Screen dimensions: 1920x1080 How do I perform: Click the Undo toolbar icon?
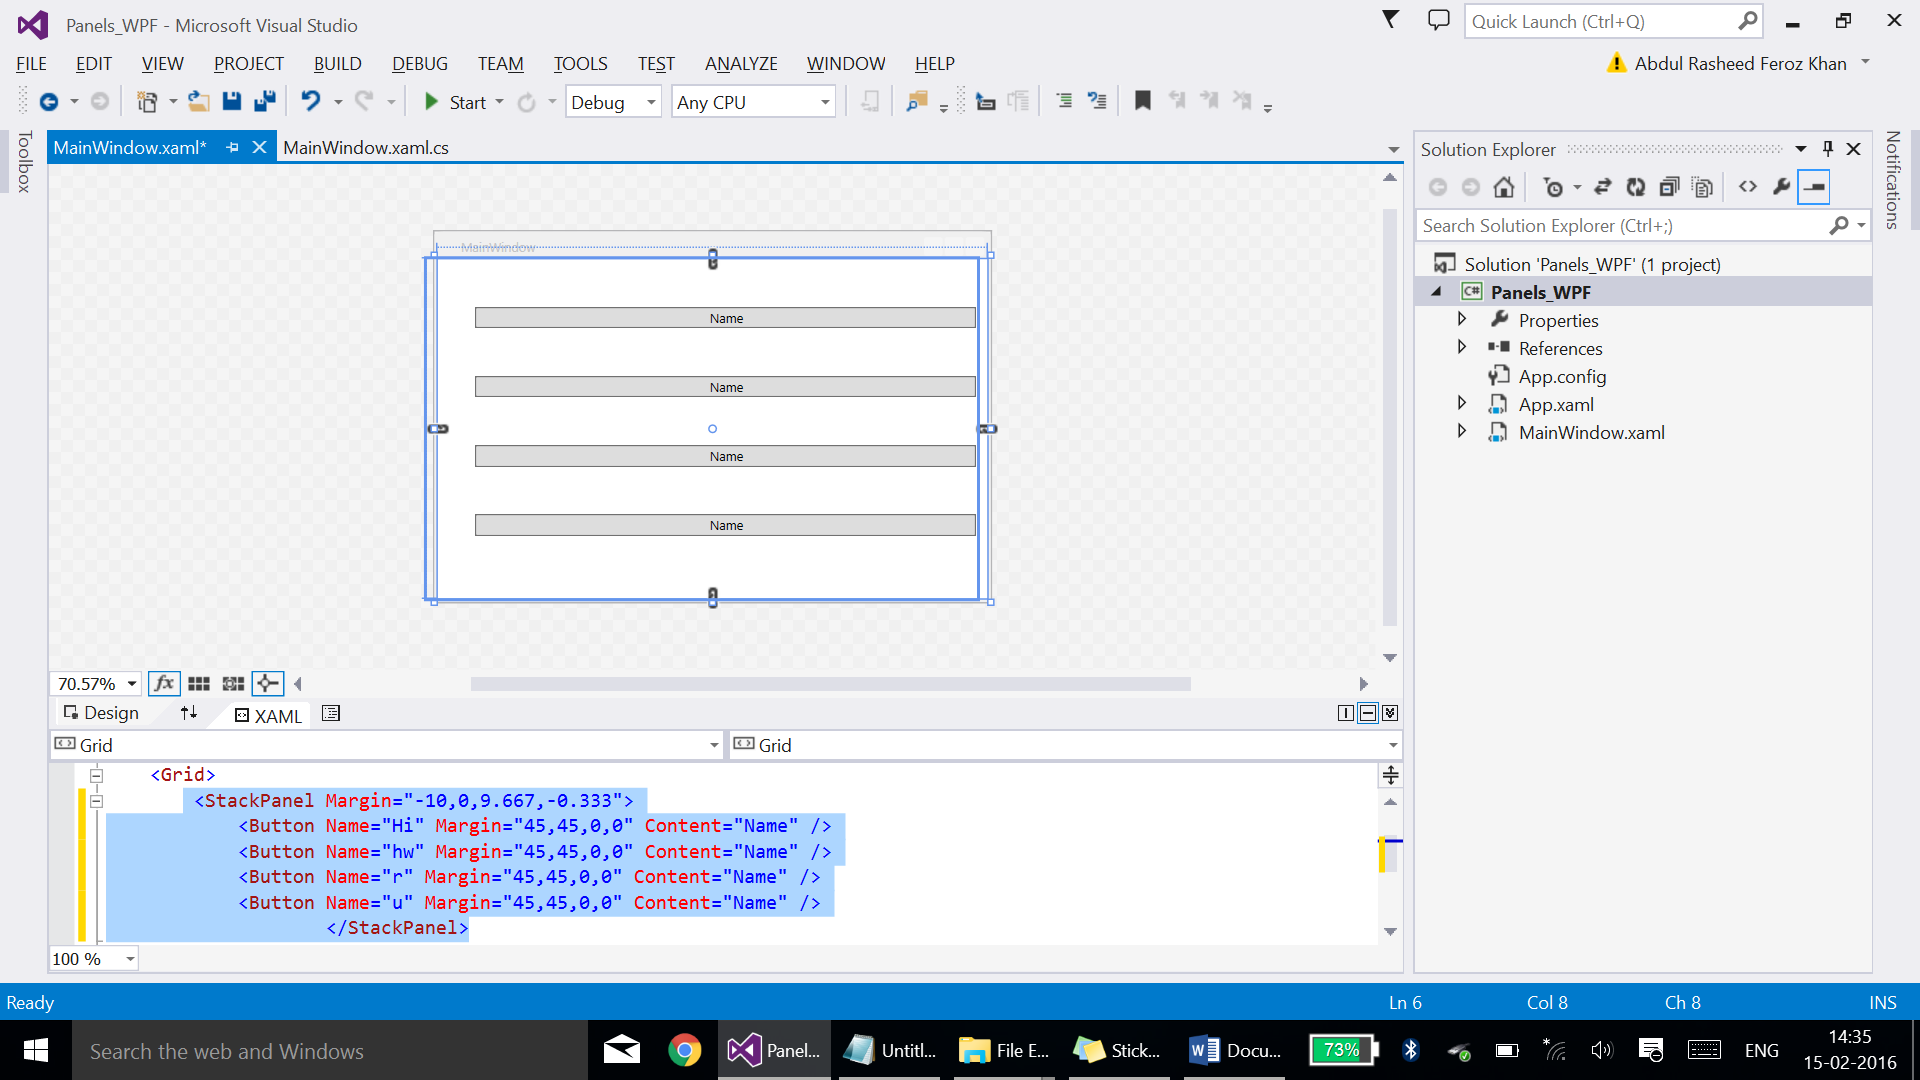point(311,101)
